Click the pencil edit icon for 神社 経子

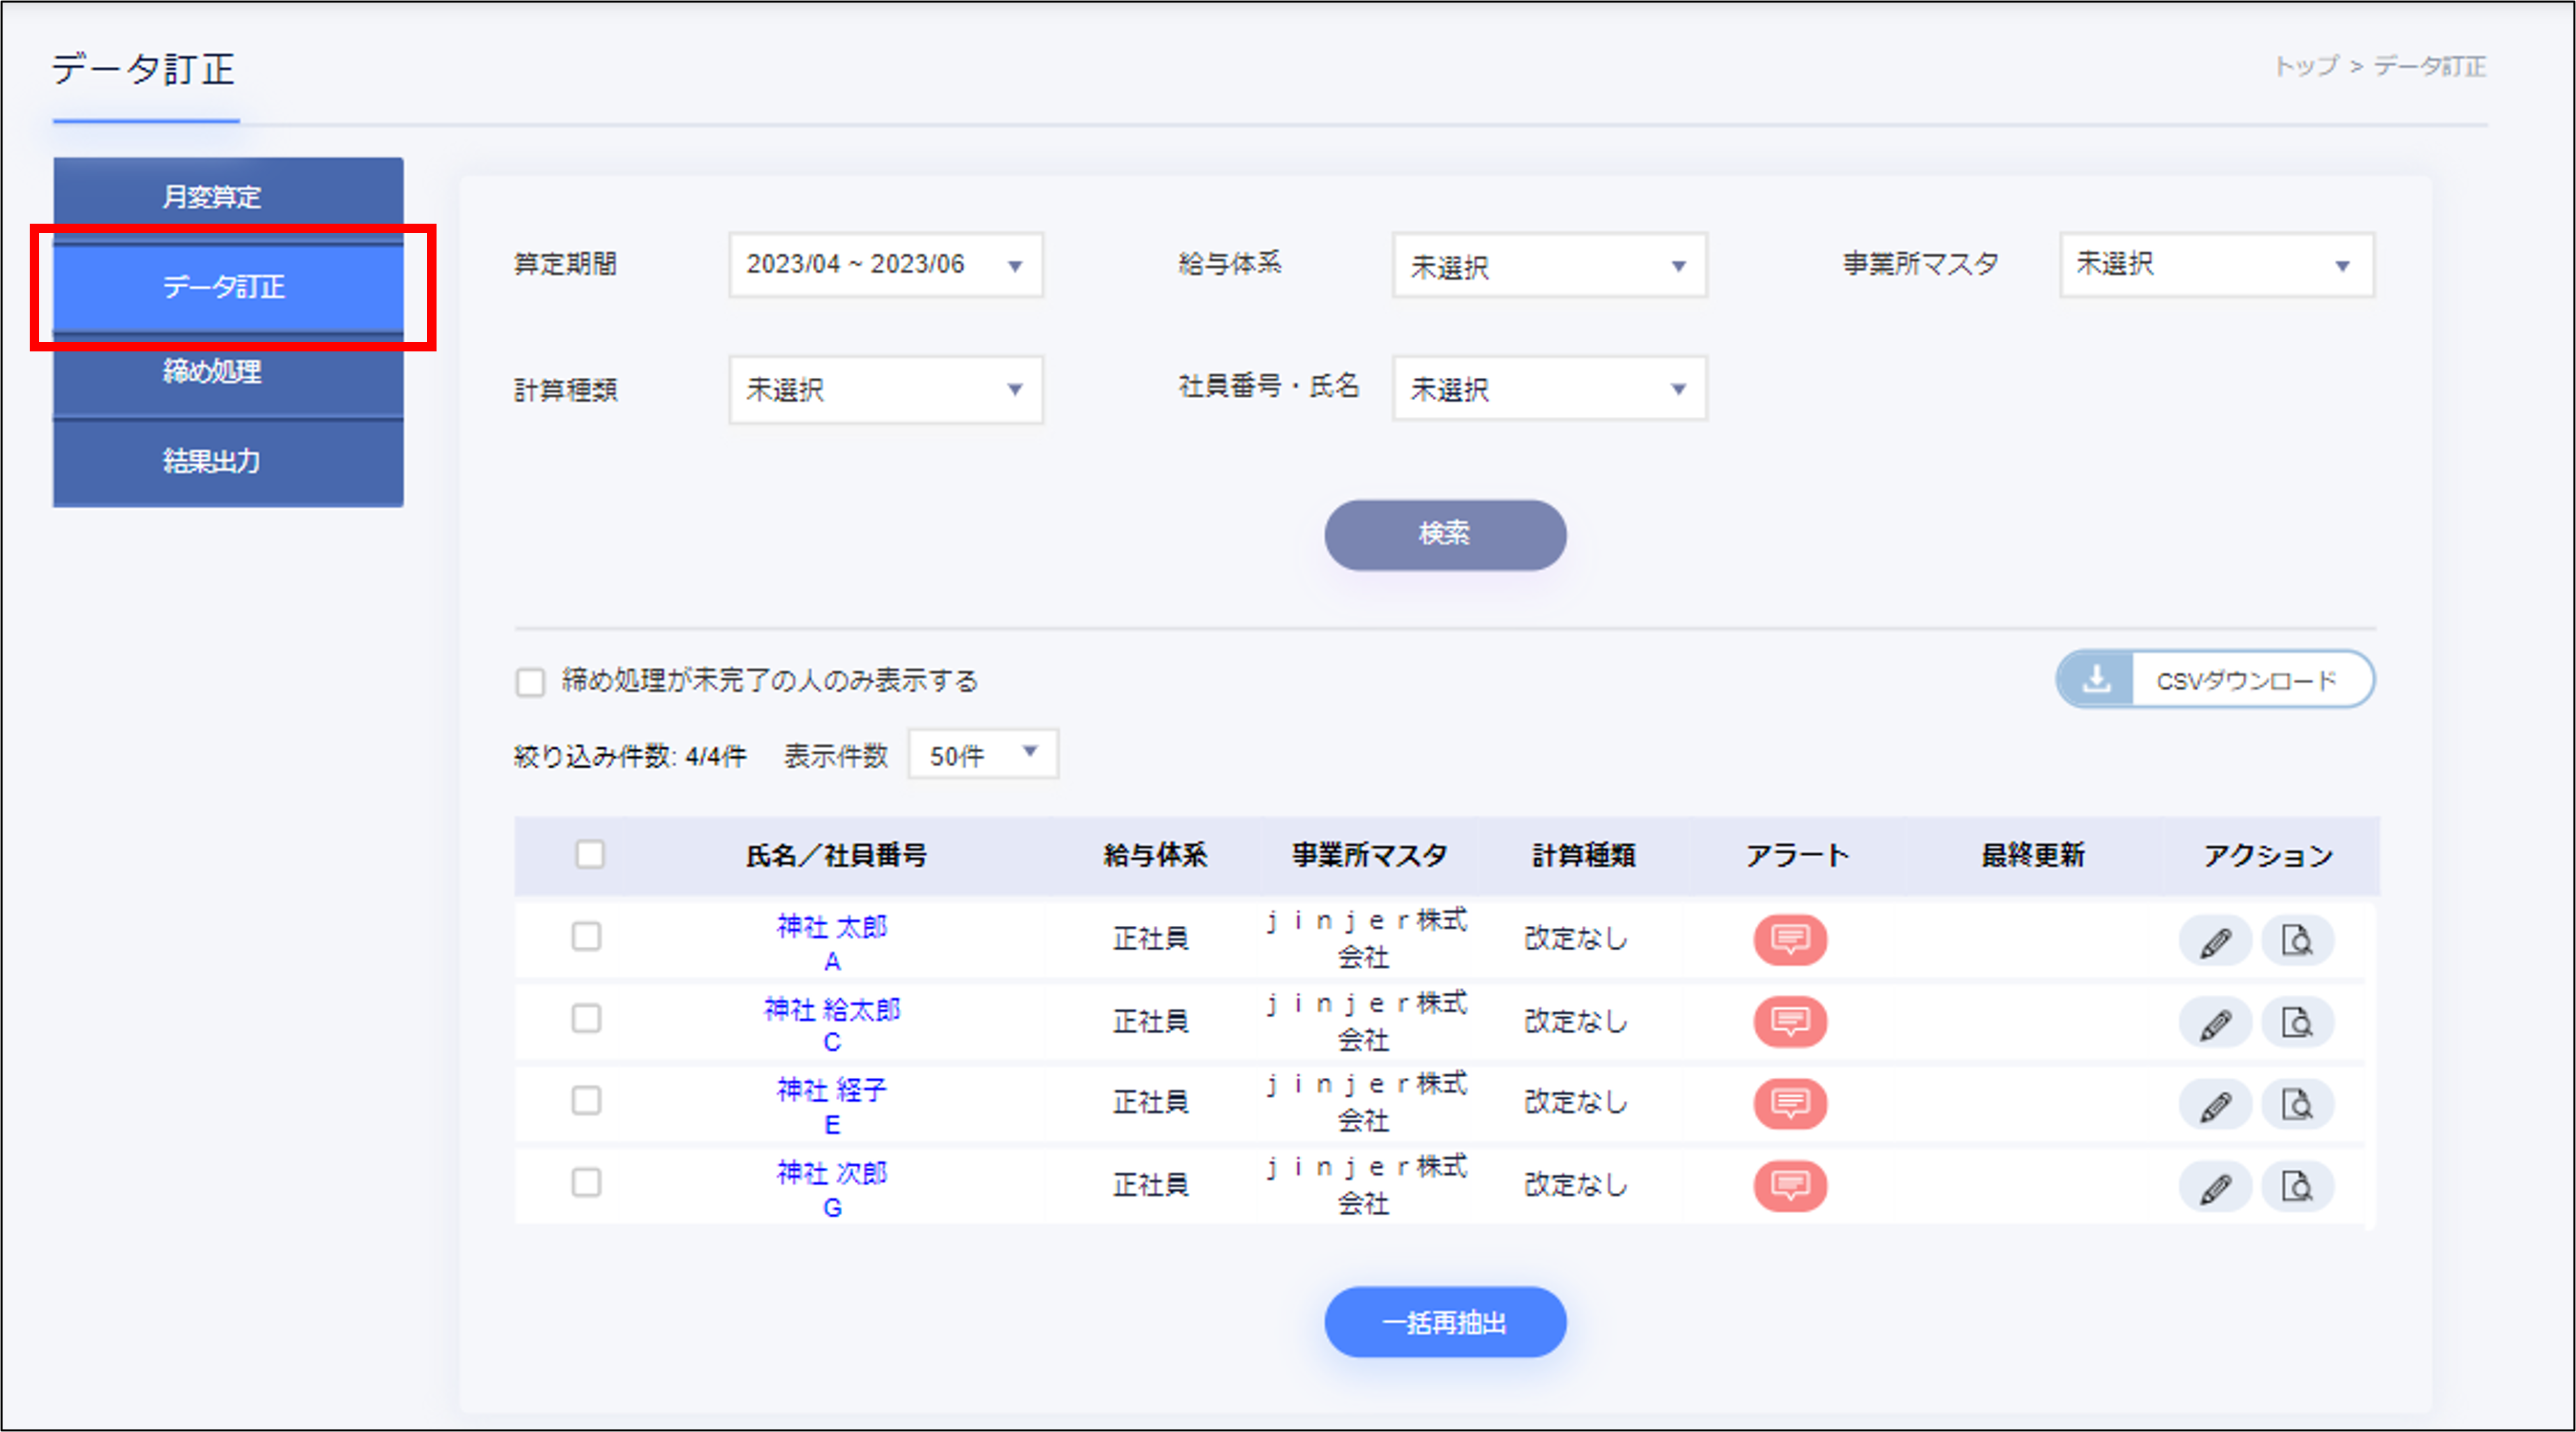(2215, 1105)
